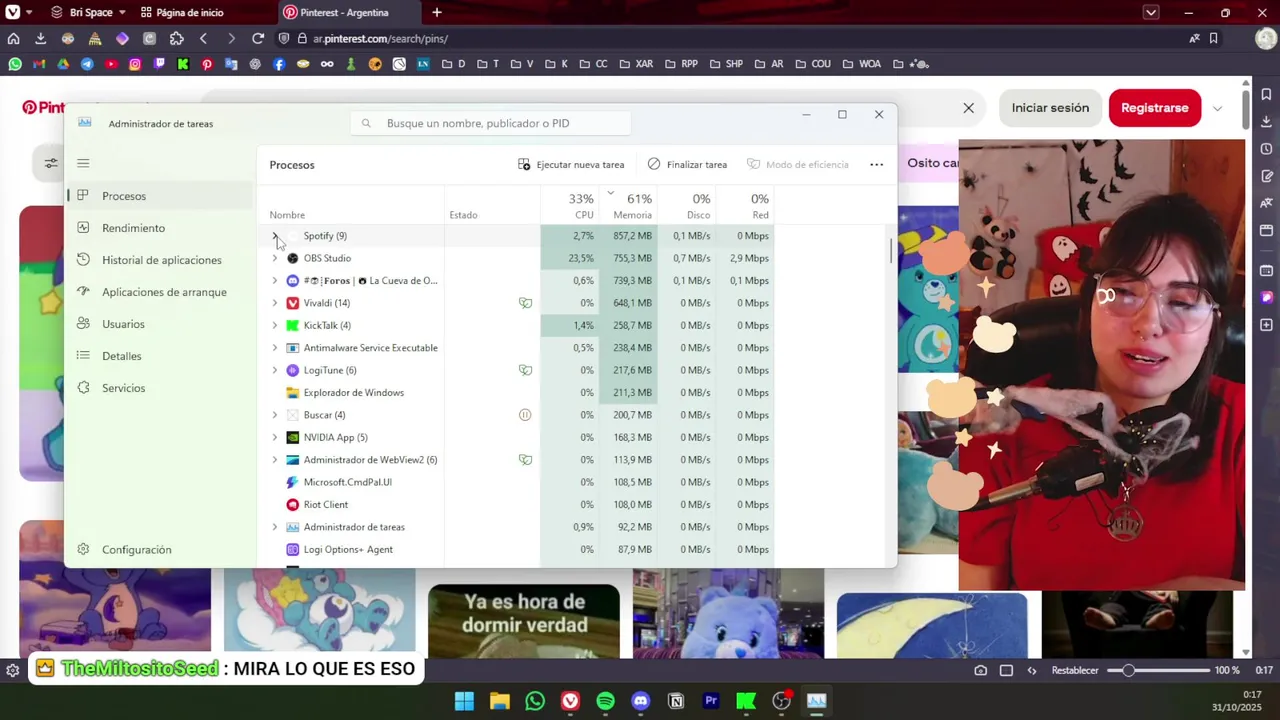Clear the Pinterest search with X
This screenshot has height=720, width=1280.
pos(968,108)
